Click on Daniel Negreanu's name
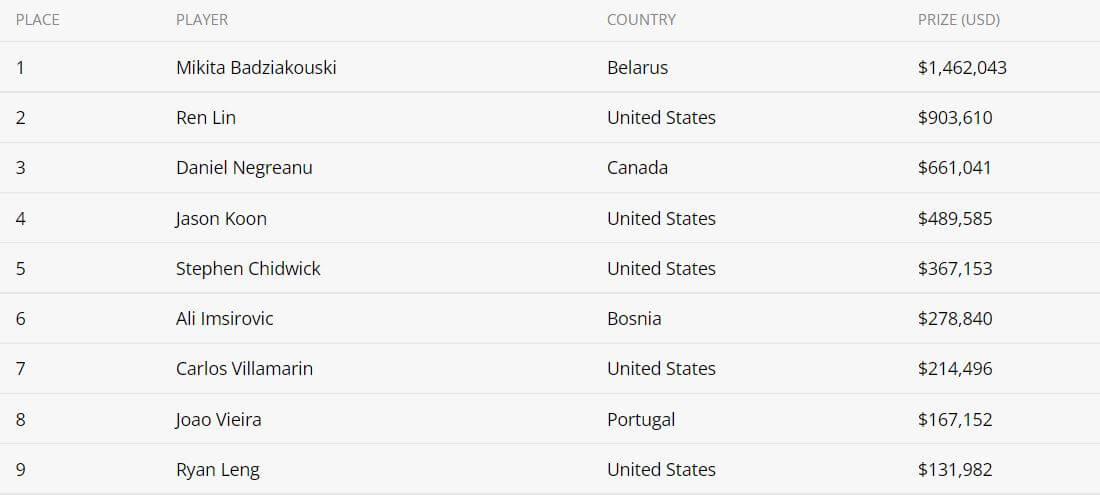1100x495 pixels. (244, 168)
